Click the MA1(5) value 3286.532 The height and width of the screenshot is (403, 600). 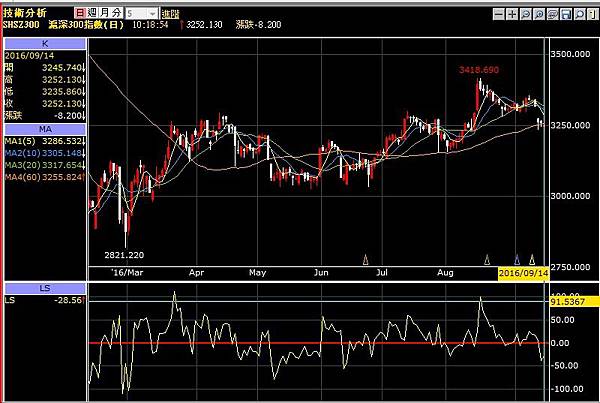click(x=62, y=141)
